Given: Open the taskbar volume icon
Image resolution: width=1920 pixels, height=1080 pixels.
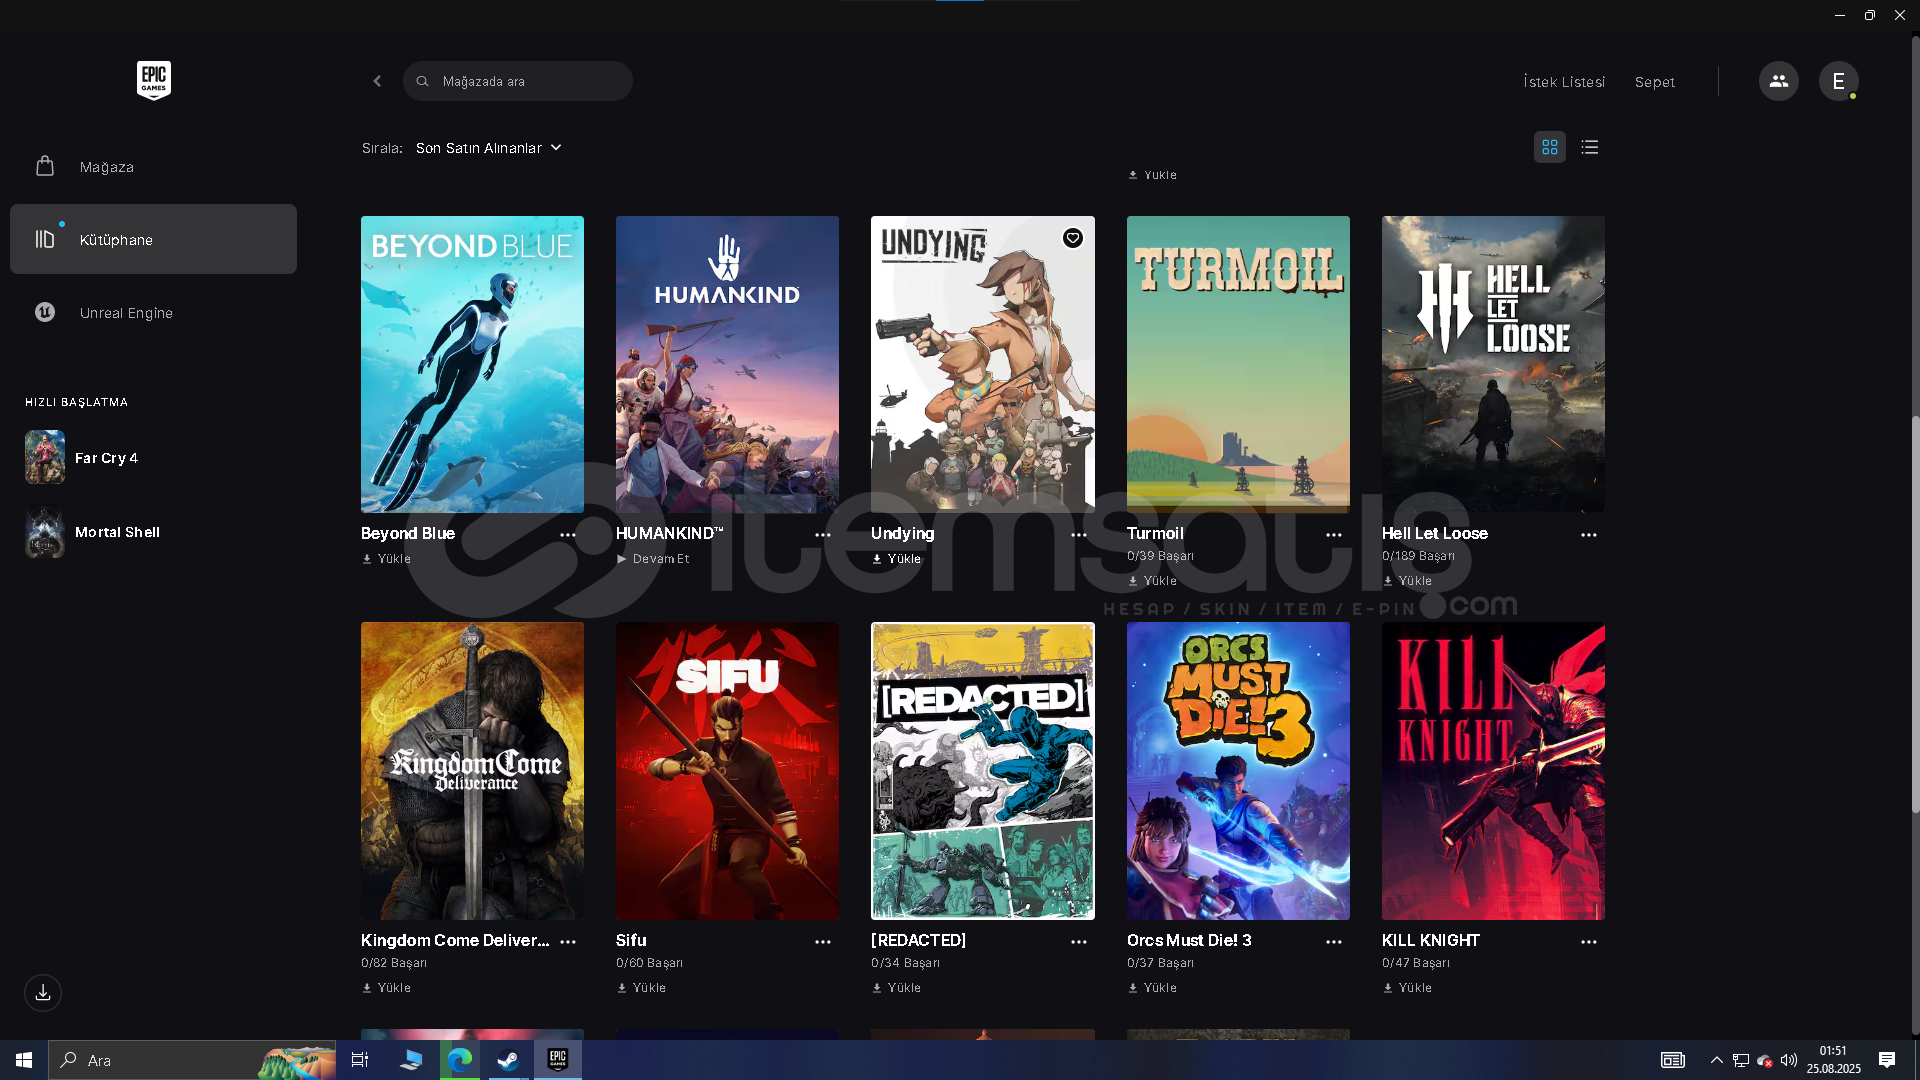Looking at the screenshot, I should pos(1789,1060).
